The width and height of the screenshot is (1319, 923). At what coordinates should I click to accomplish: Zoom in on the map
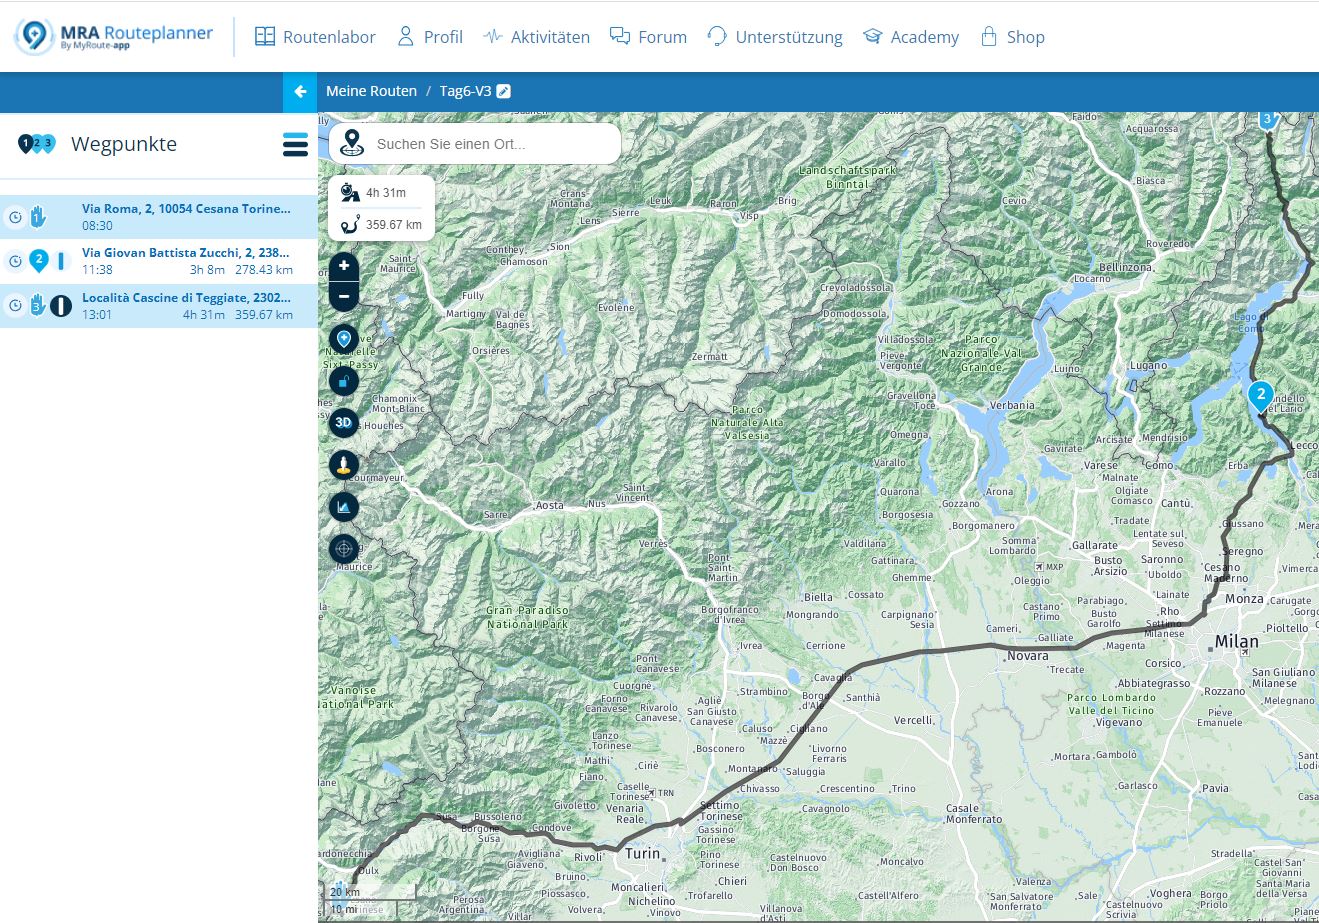(x=344, y=266)
